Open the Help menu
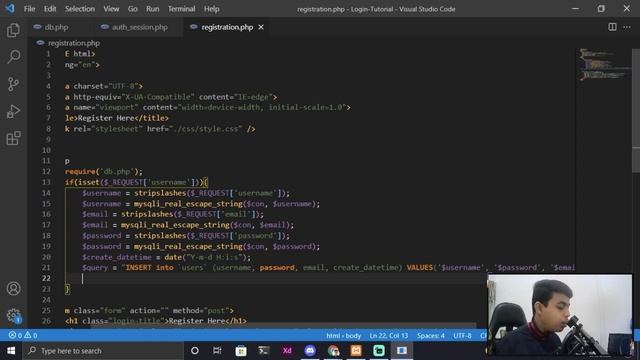640x360 pixels. coord(211,9)
